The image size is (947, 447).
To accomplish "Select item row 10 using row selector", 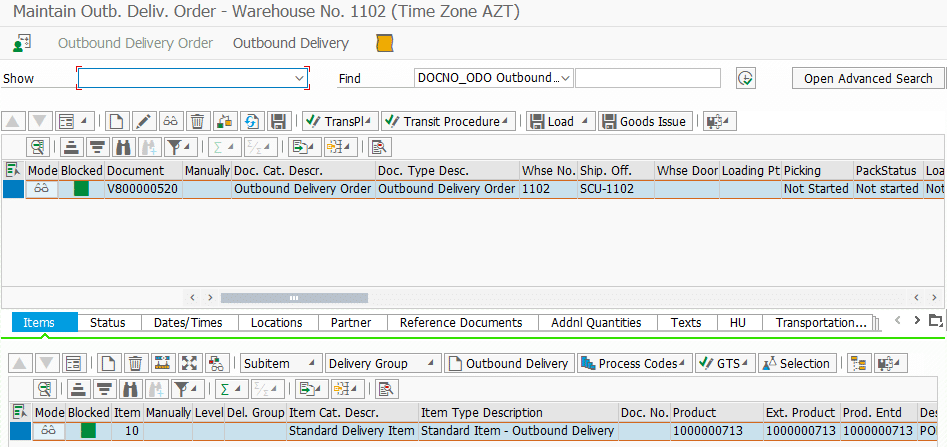I will point(19,431).
